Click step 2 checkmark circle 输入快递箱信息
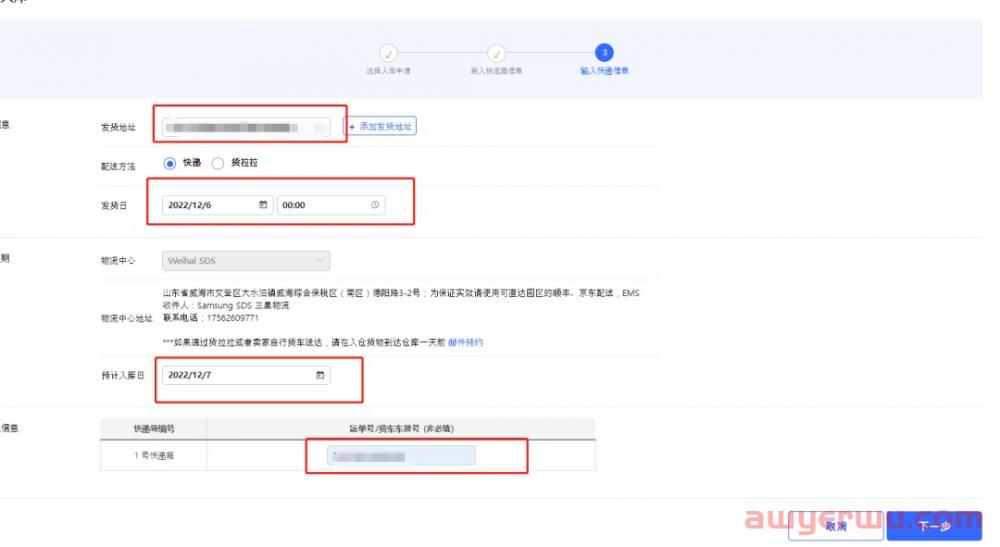Screen dimensions: 1000x547 tap(496, 53)
